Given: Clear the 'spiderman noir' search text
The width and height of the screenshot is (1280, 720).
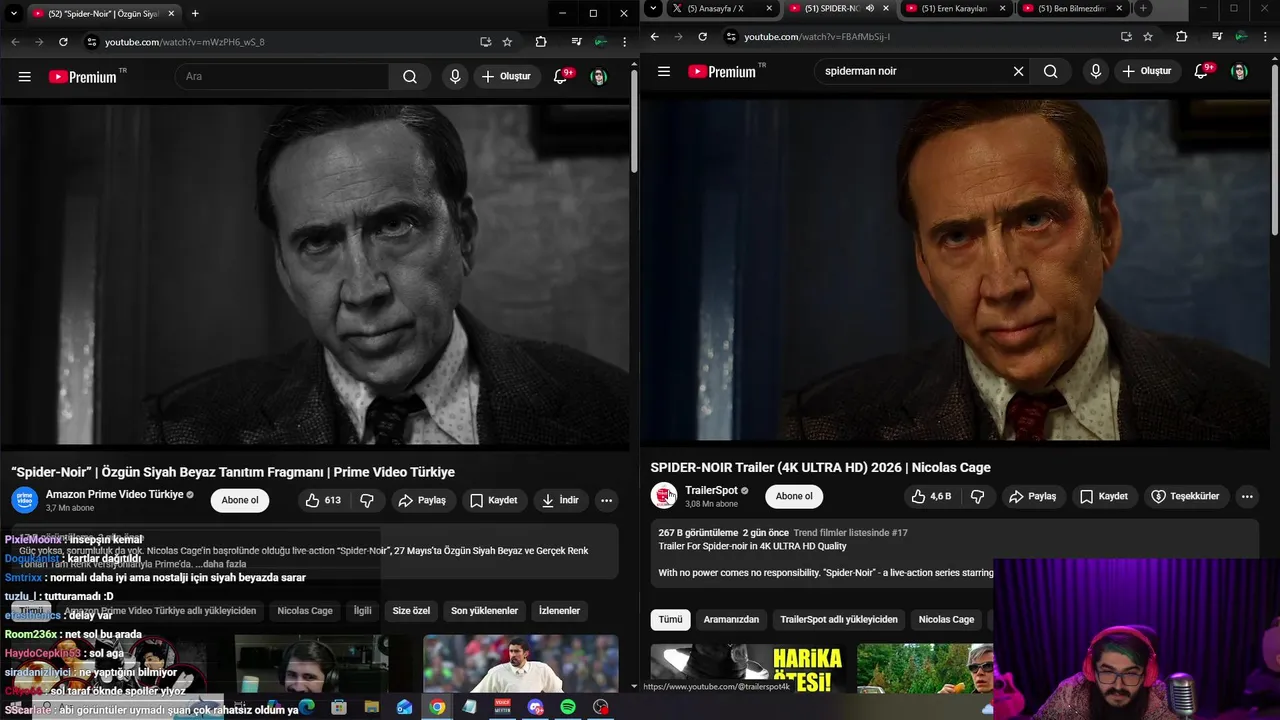Looking at the screenshot, I should coord(1018,71).
